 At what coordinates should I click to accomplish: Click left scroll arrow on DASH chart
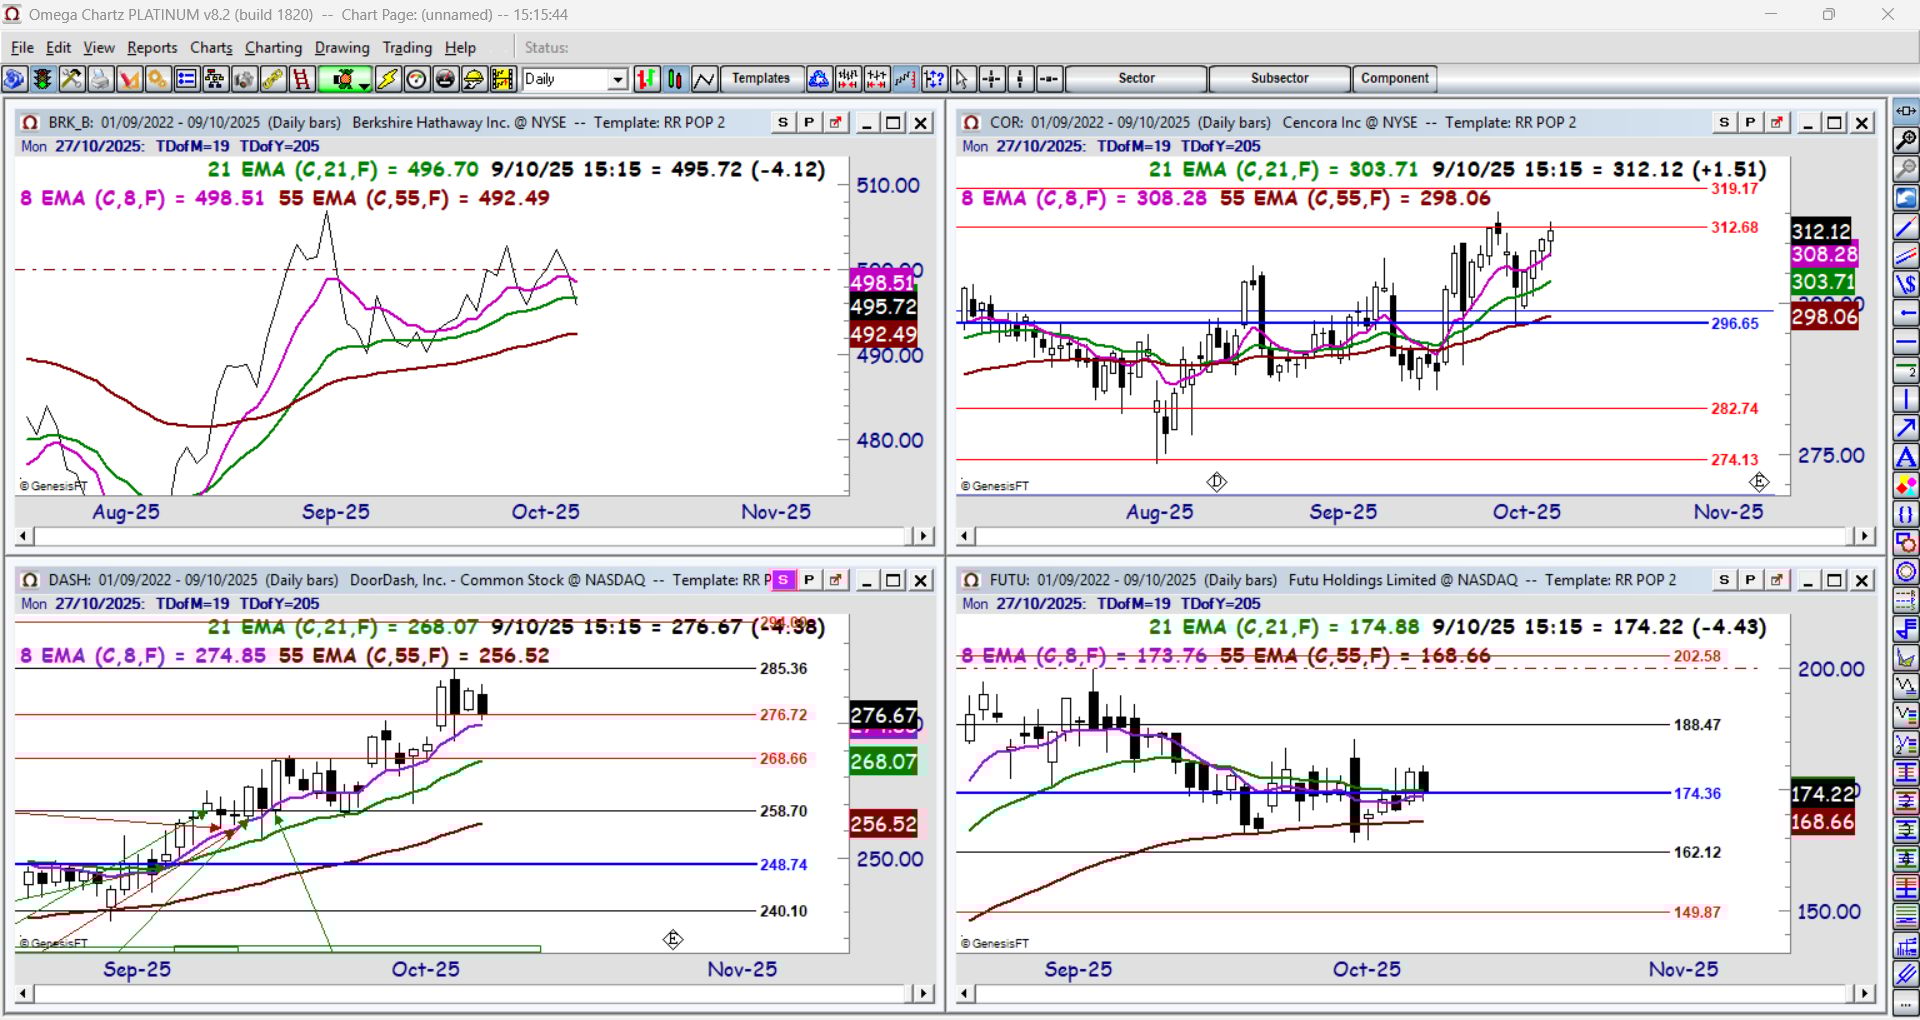pos(24,994)
